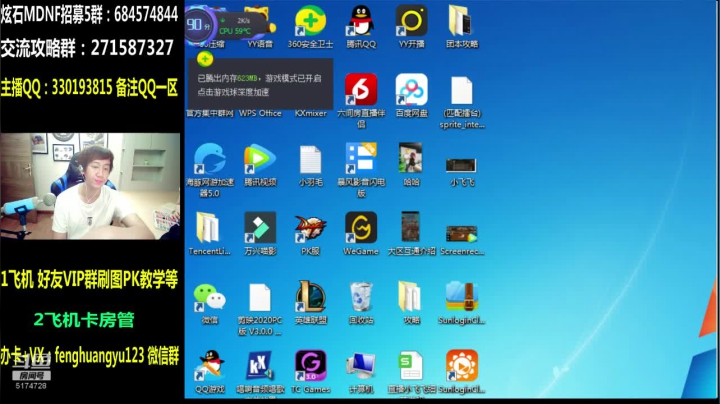
Task: Select the KXmixer icon label
Action: click(x=310, y=113)
